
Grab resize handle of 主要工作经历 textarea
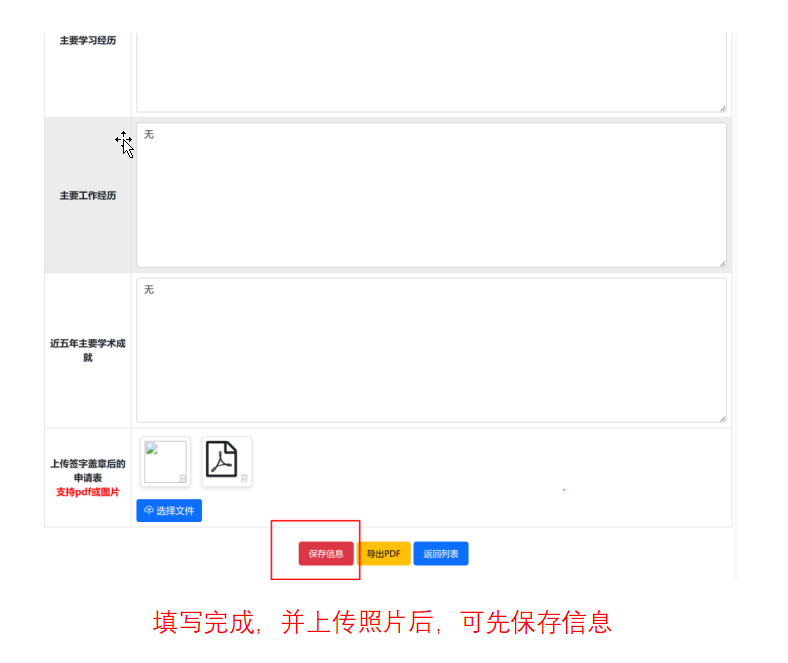723,263
